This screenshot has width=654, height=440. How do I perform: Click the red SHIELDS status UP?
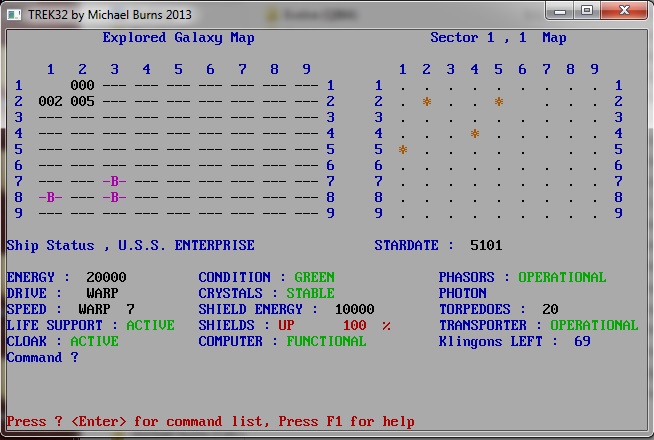click(x=286, y=325)
